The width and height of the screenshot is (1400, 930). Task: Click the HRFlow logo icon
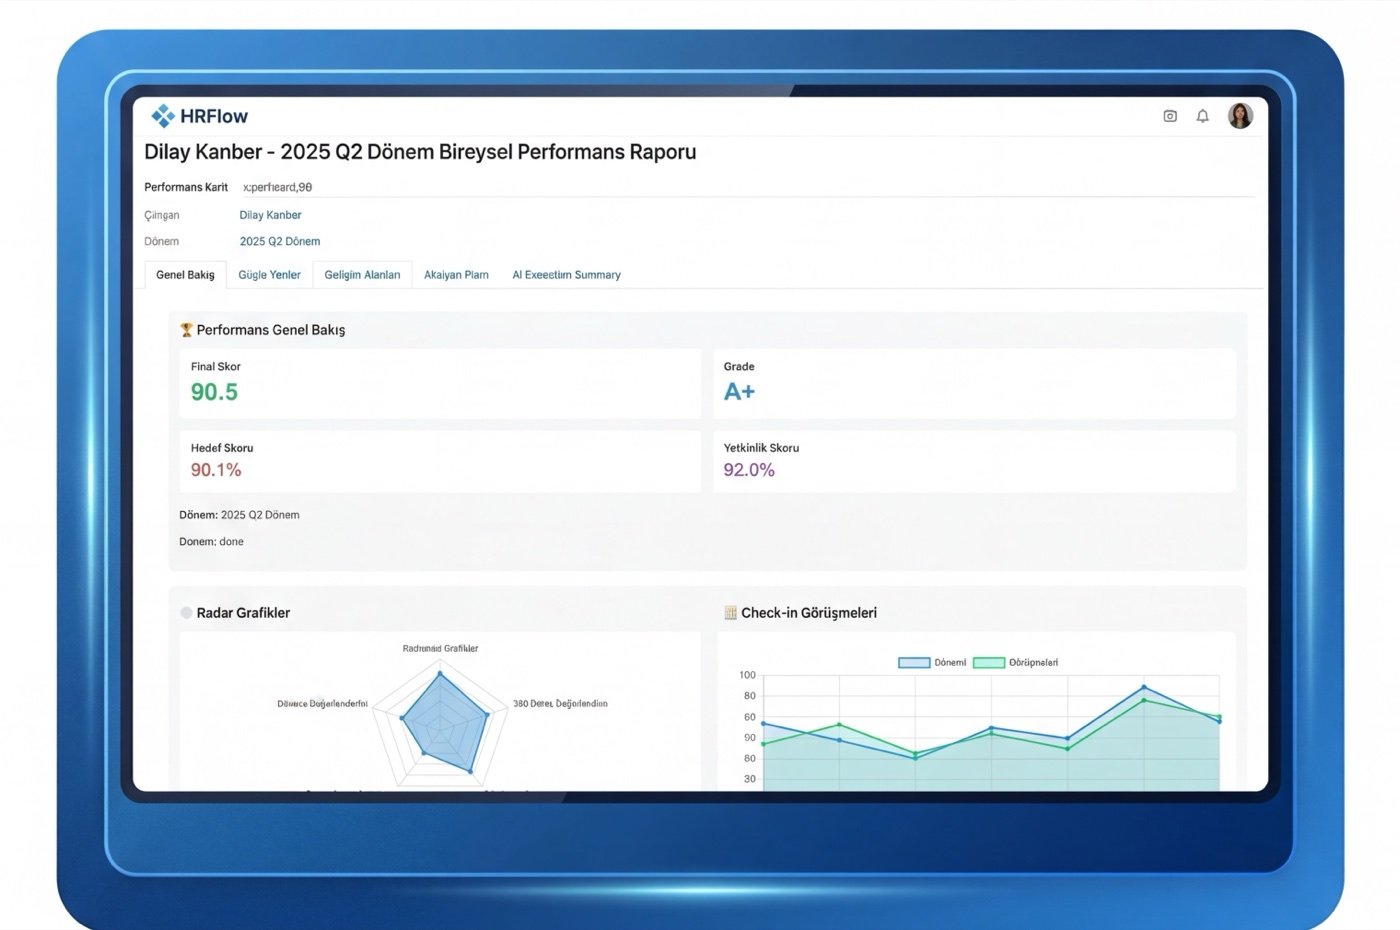click(162, 116)
